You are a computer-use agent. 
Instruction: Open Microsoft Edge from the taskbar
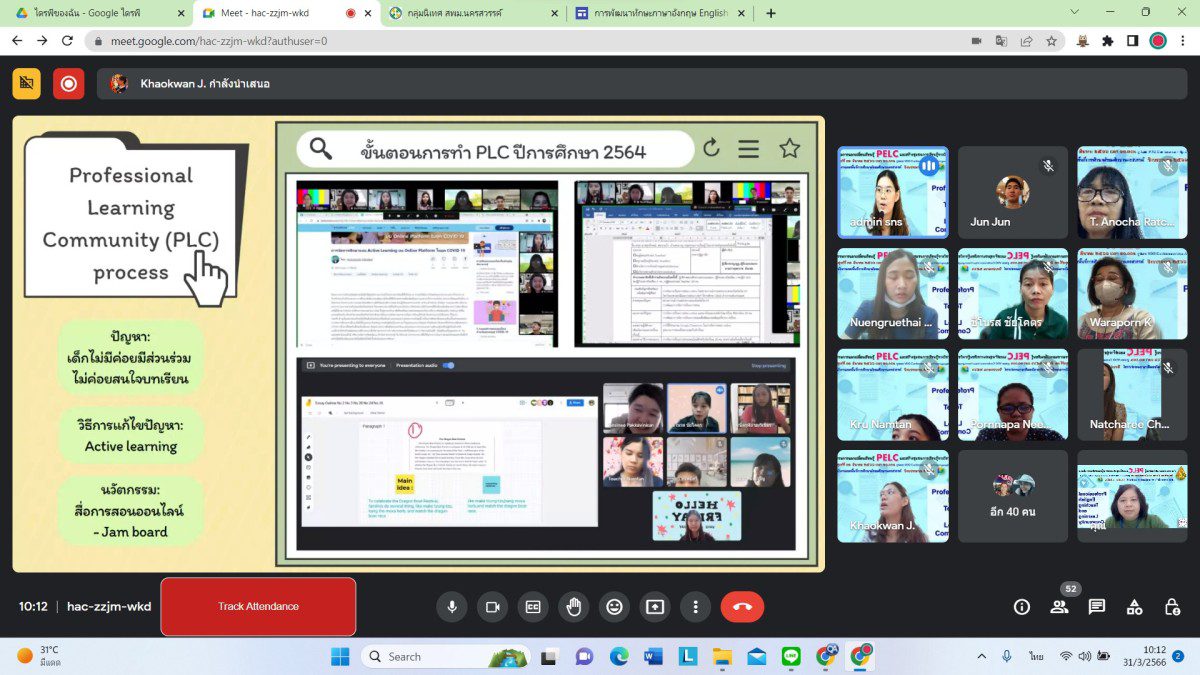tap(619, 656)
